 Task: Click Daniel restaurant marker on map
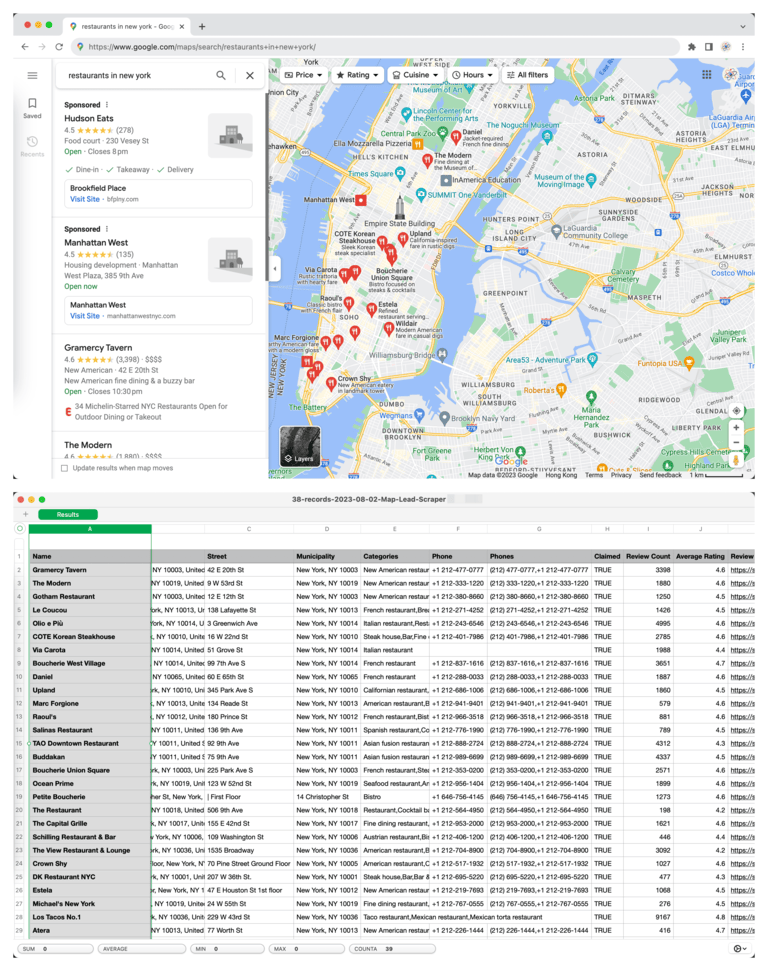tap(455, 136)
